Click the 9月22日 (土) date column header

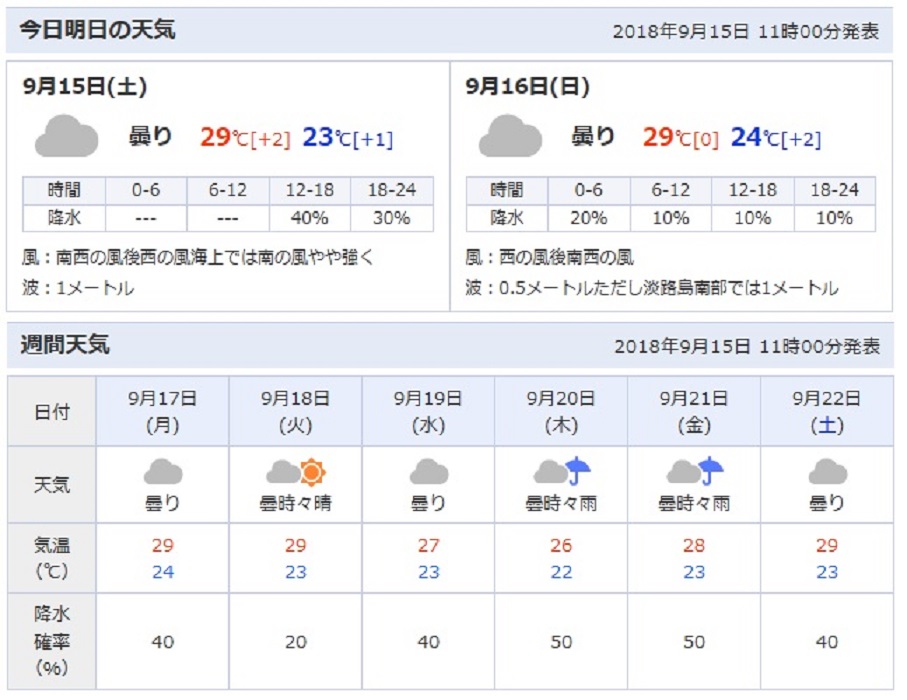click(x=827, y=411)
